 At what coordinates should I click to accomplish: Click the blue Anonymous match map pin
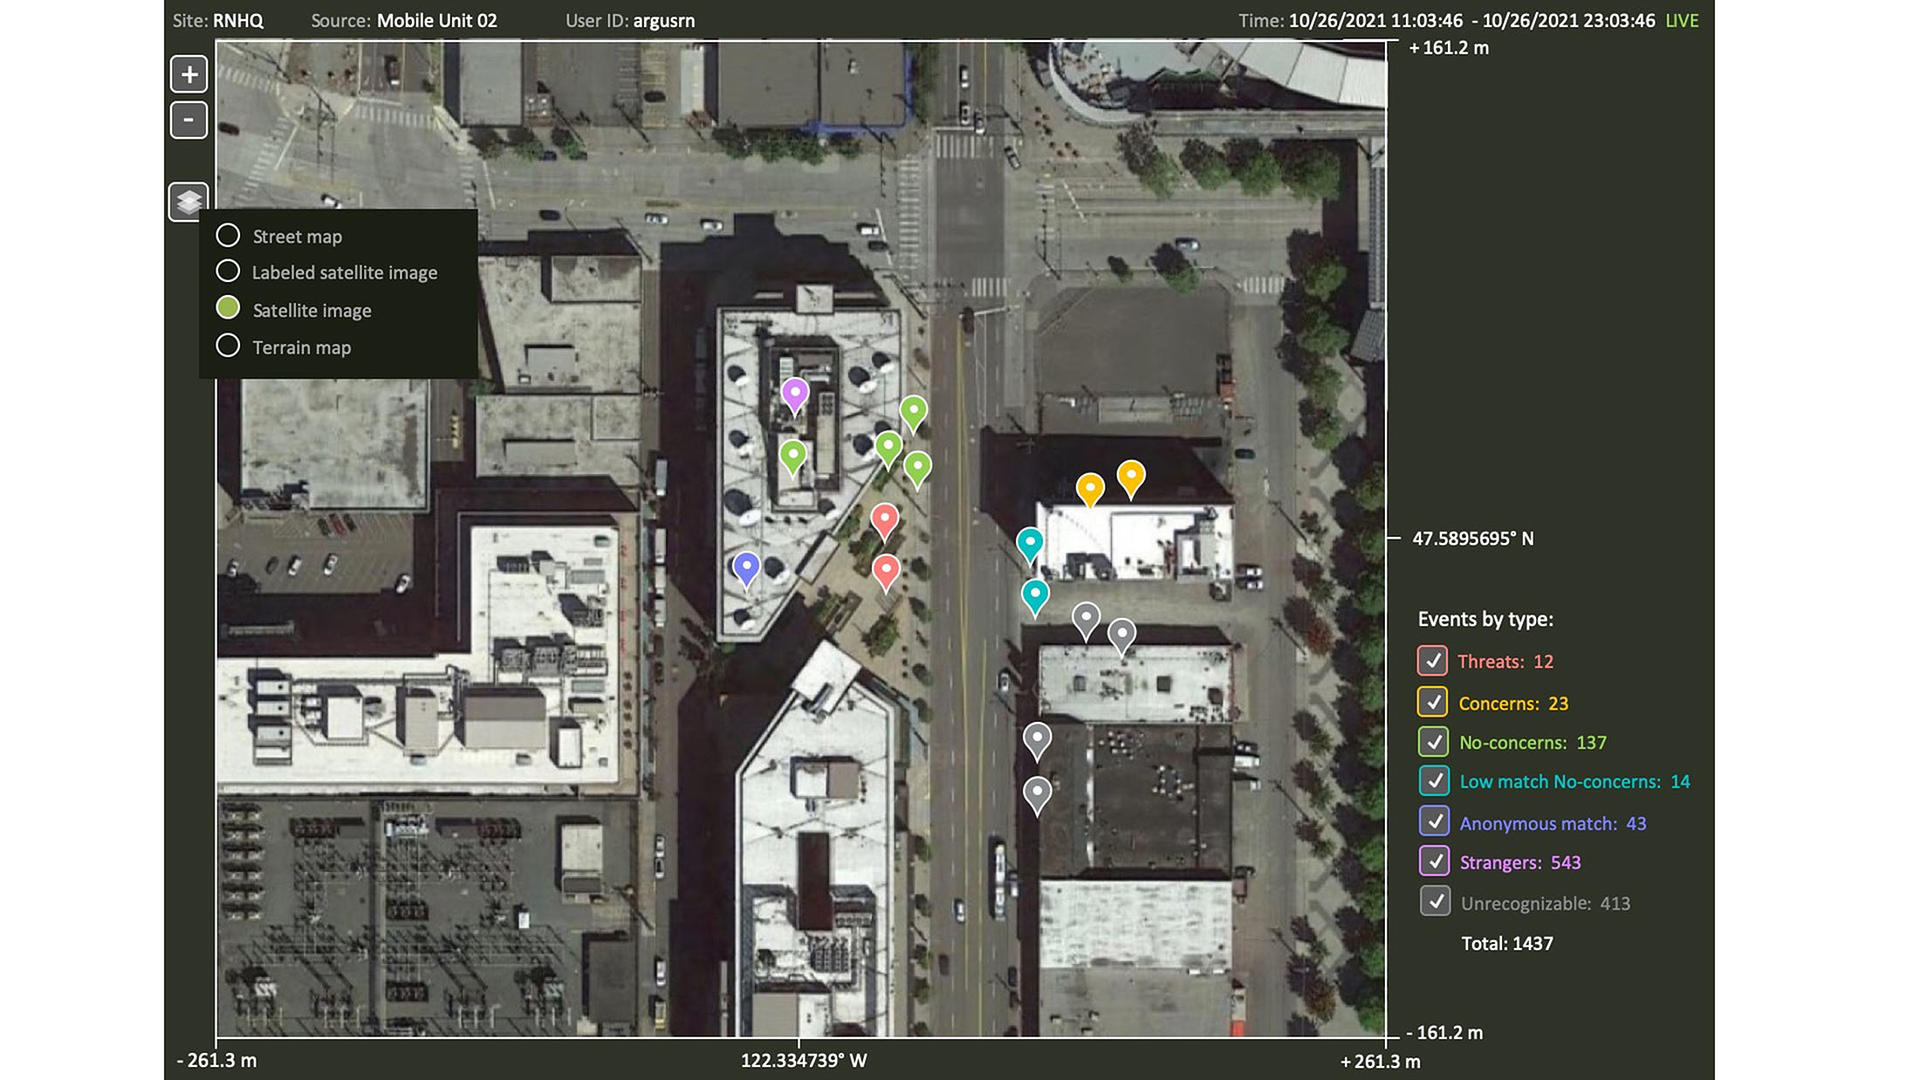tap(746, 567)
